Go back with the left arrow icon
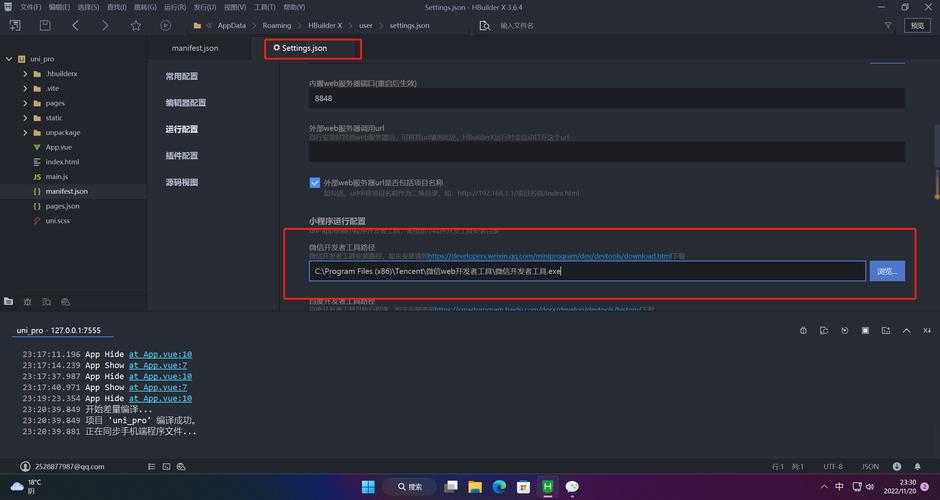 tap(76, 25)
